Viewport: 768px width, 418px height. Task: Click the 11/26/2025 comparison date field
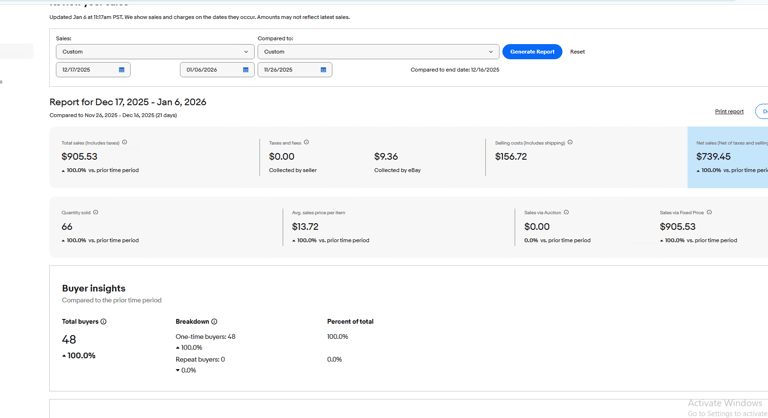coord(286,70)
